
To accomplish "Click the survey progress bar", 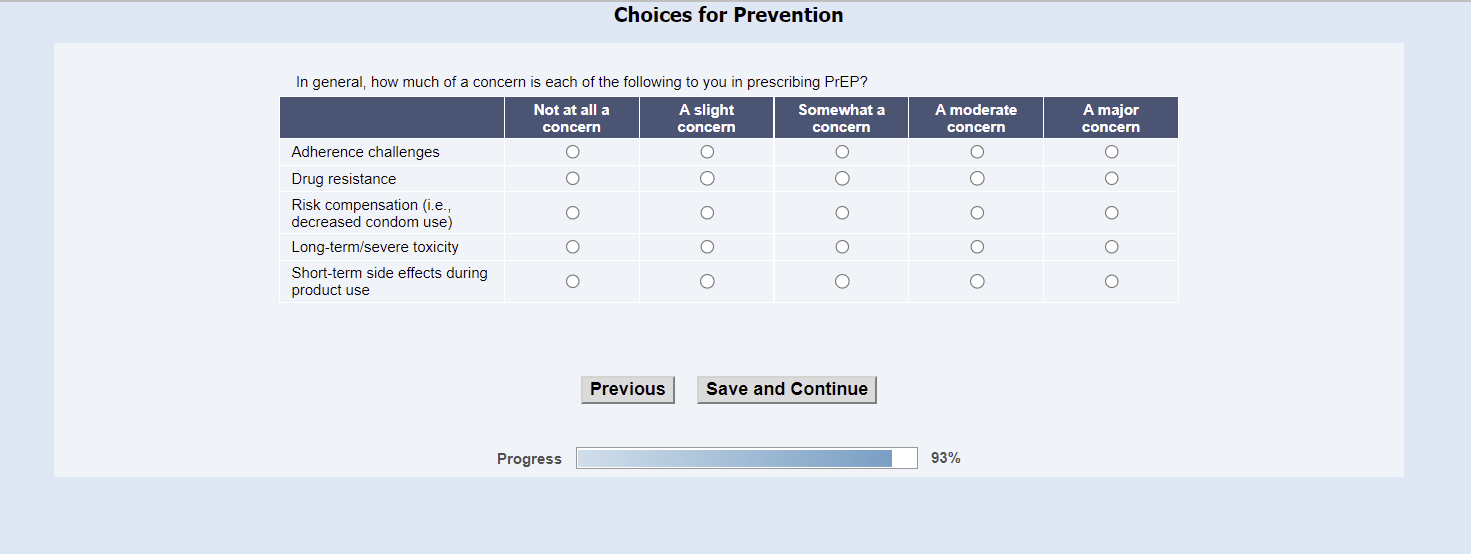I will point(746,458).
